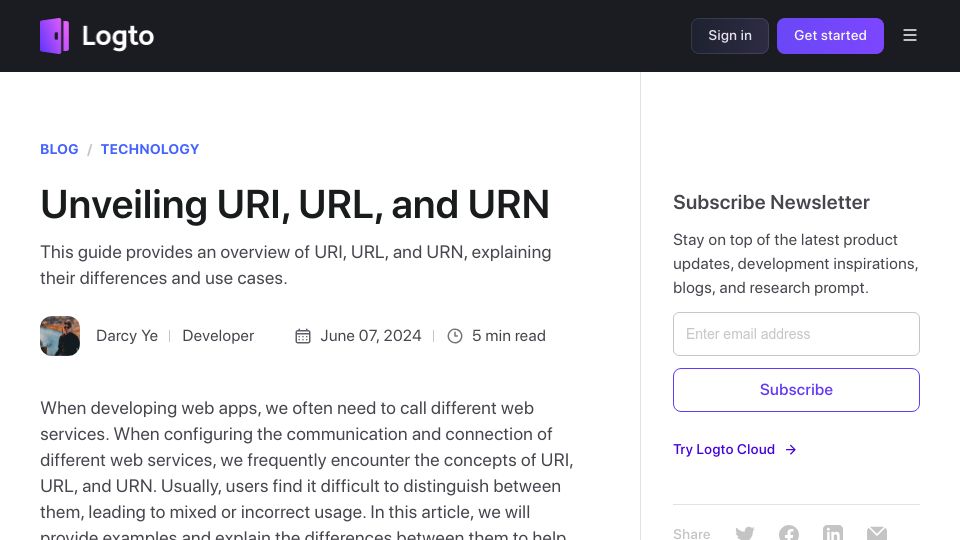Screen dimensions: 960x540
Task: Click the Subscribe Newsletter heading
Action: point(771,203)
